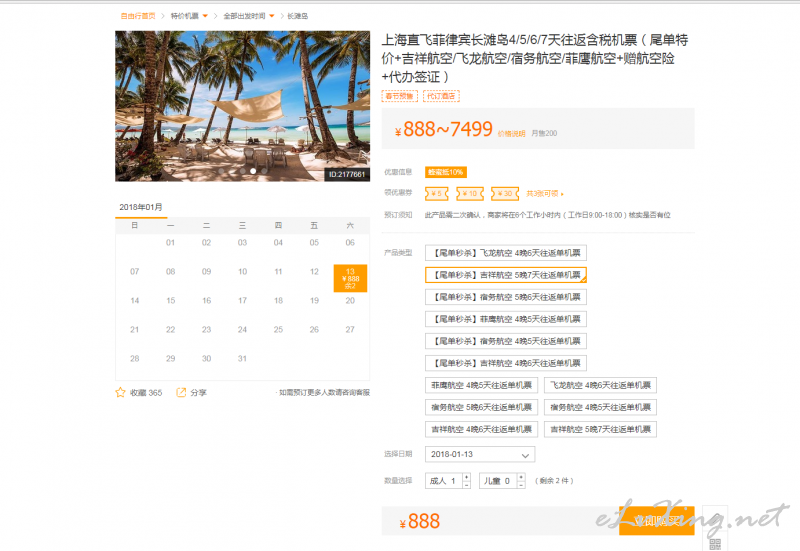Click the 蜂蜜抵10% discount badge
This screenshot has height=551, width=800.
click(x=445, y=172)
